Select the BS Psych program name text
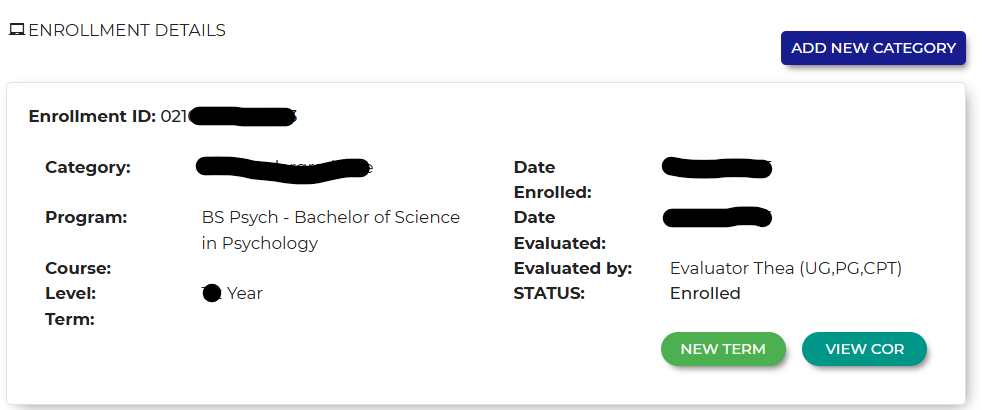 [x=330, y=230]
